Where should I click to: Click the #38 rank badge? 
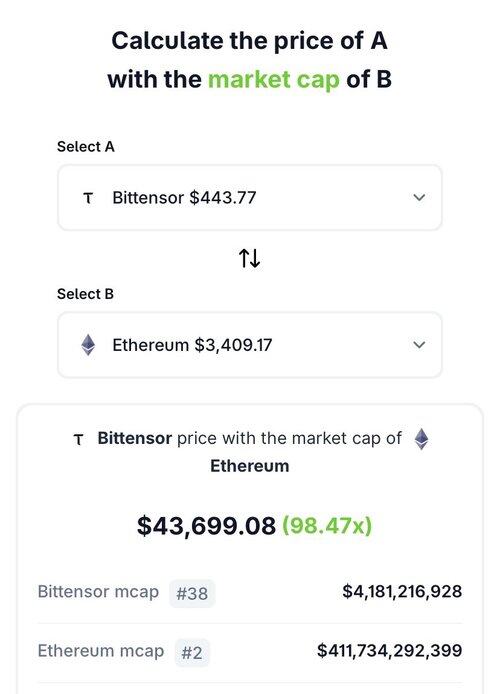[x=192, y=593]
